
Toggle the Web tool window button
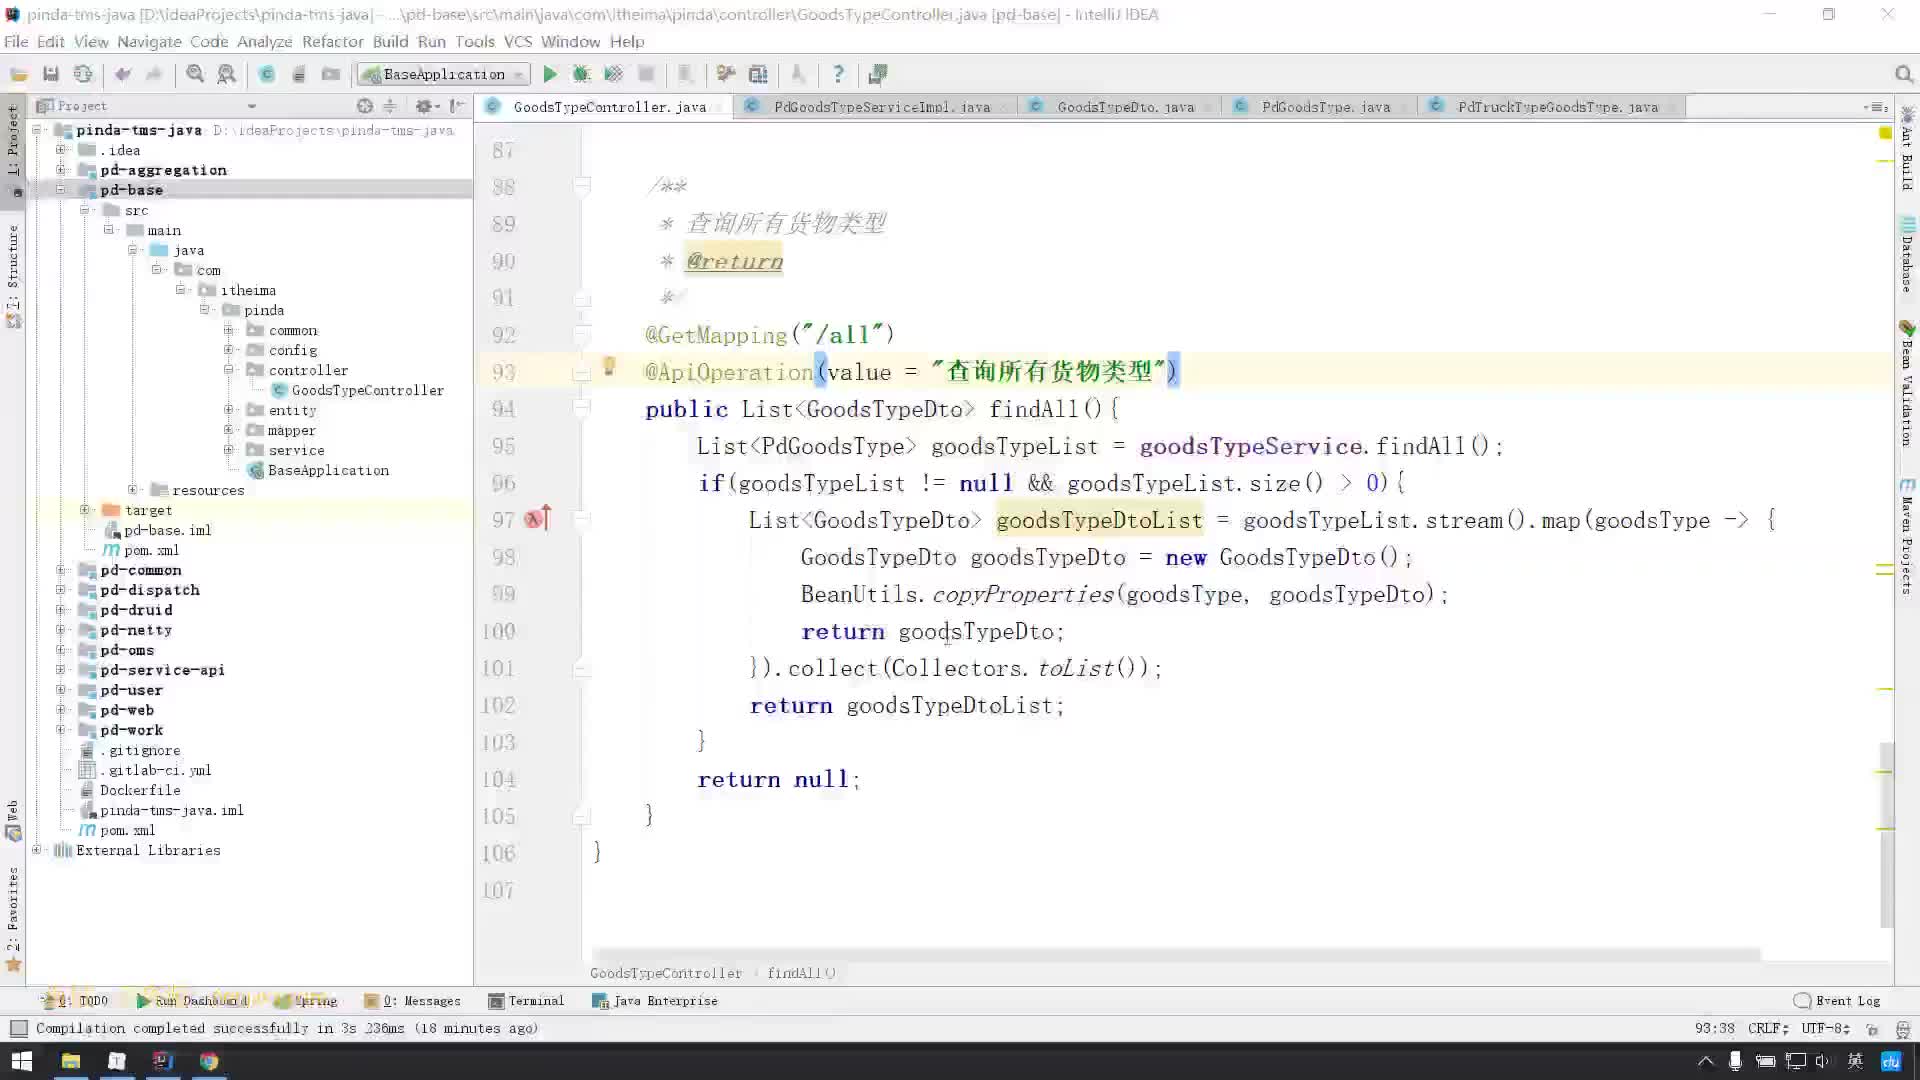[x=13, y=820]
